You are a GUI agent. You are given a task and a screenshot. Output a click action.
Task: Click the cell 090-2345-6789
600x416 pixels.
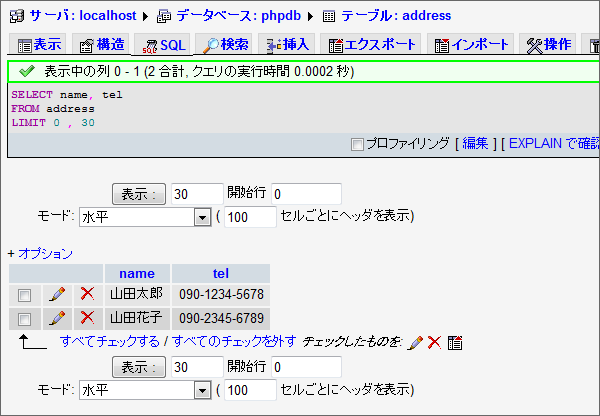click(x=221, y=318)
